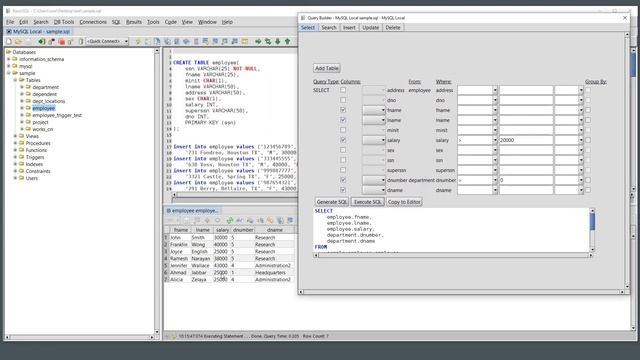Uncheck the lname column checkbox
The height and width of the screenshot is (360, 640).
pos(343,120)
